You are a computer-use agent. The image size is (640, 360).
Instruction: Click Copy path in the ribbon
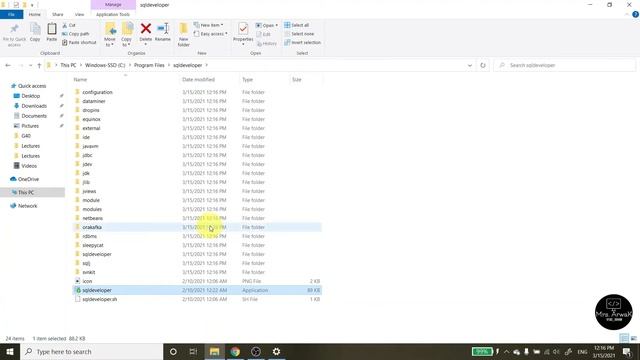tap(76, 34)
